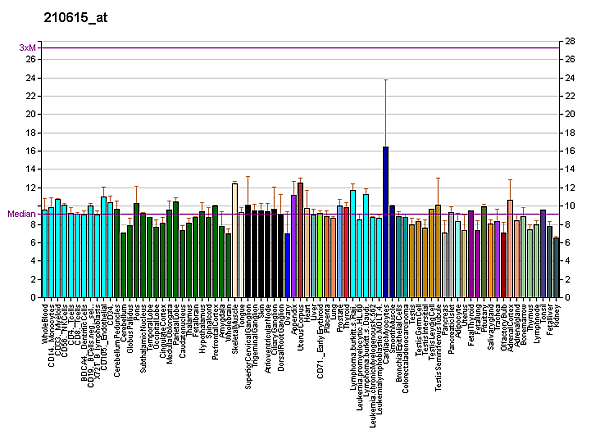Click the 28 tick on right axis
The width and height of the screenshot is (600, 434).
pos(569,41)
